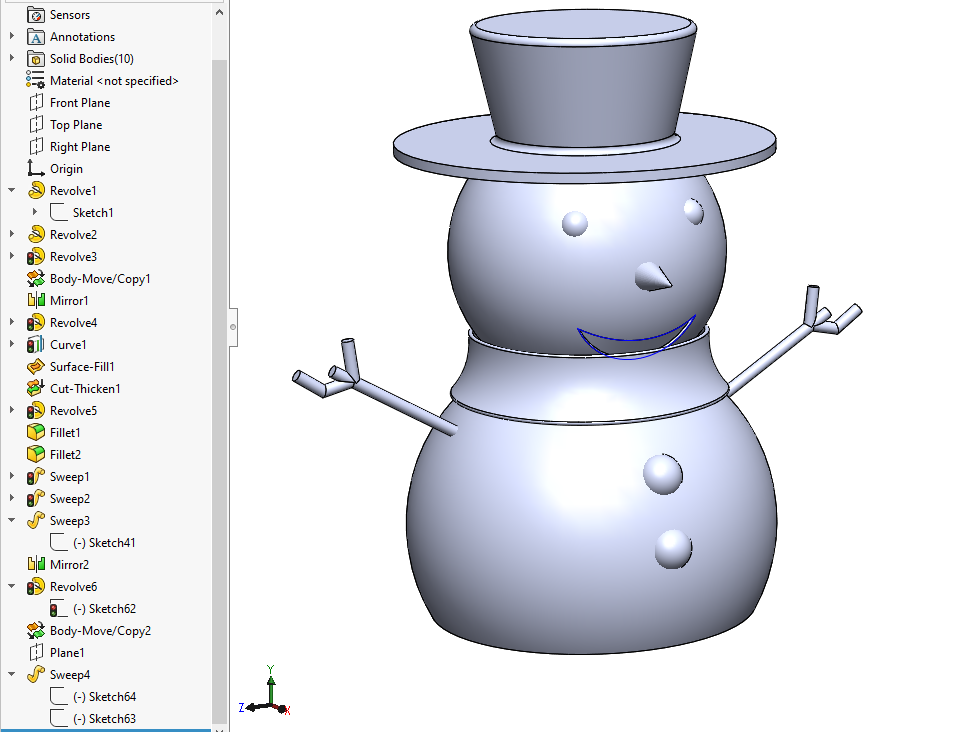Click the Origin icon
This screenshot has height=732, width=958.
coord(36,169)
